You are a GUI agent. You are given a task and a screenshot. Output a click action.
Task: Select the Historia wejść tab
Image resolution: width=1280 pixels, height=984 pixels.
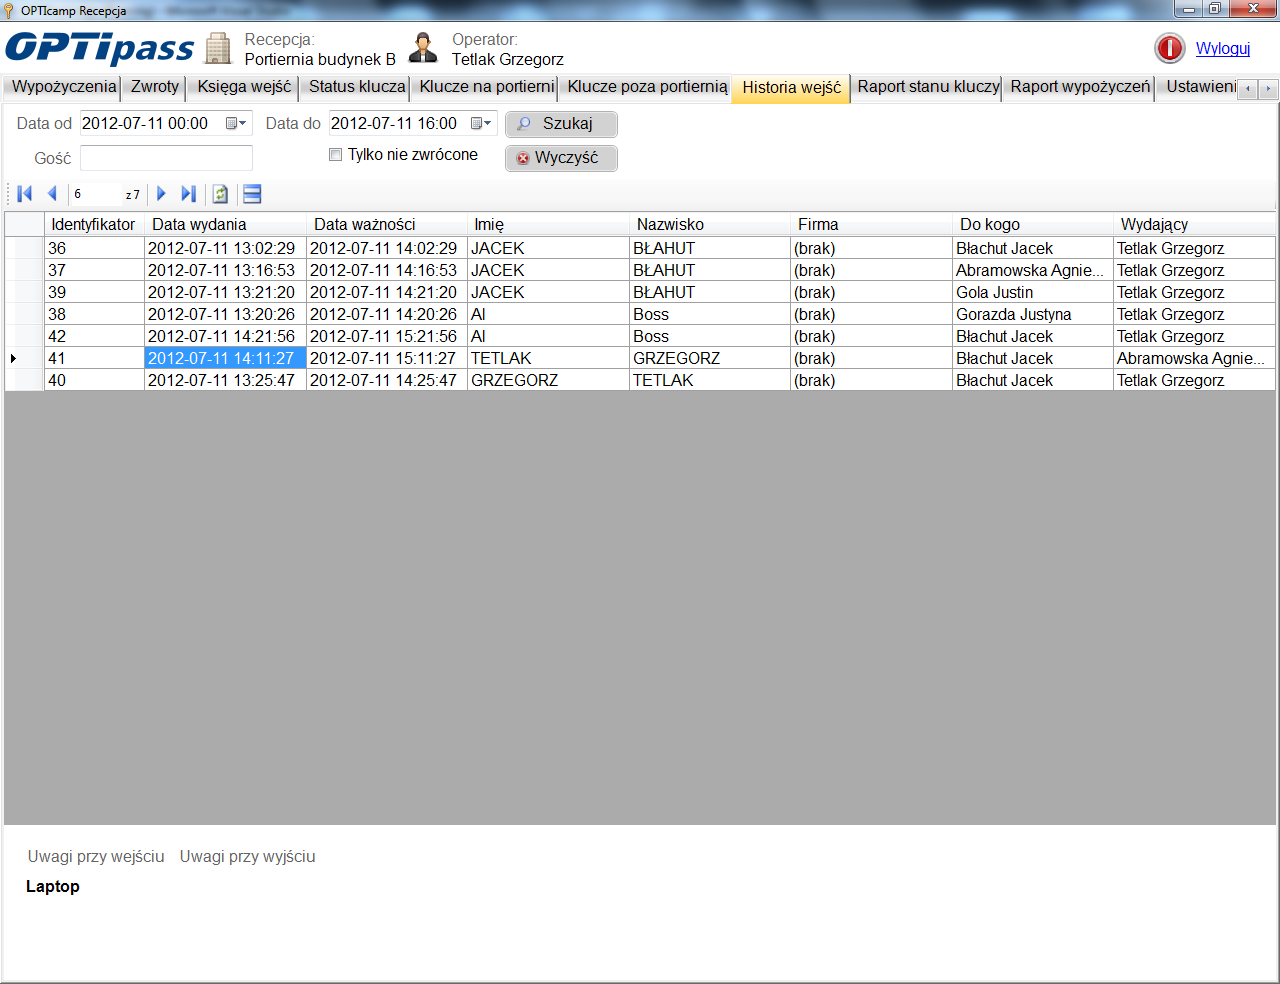[791, 88]
